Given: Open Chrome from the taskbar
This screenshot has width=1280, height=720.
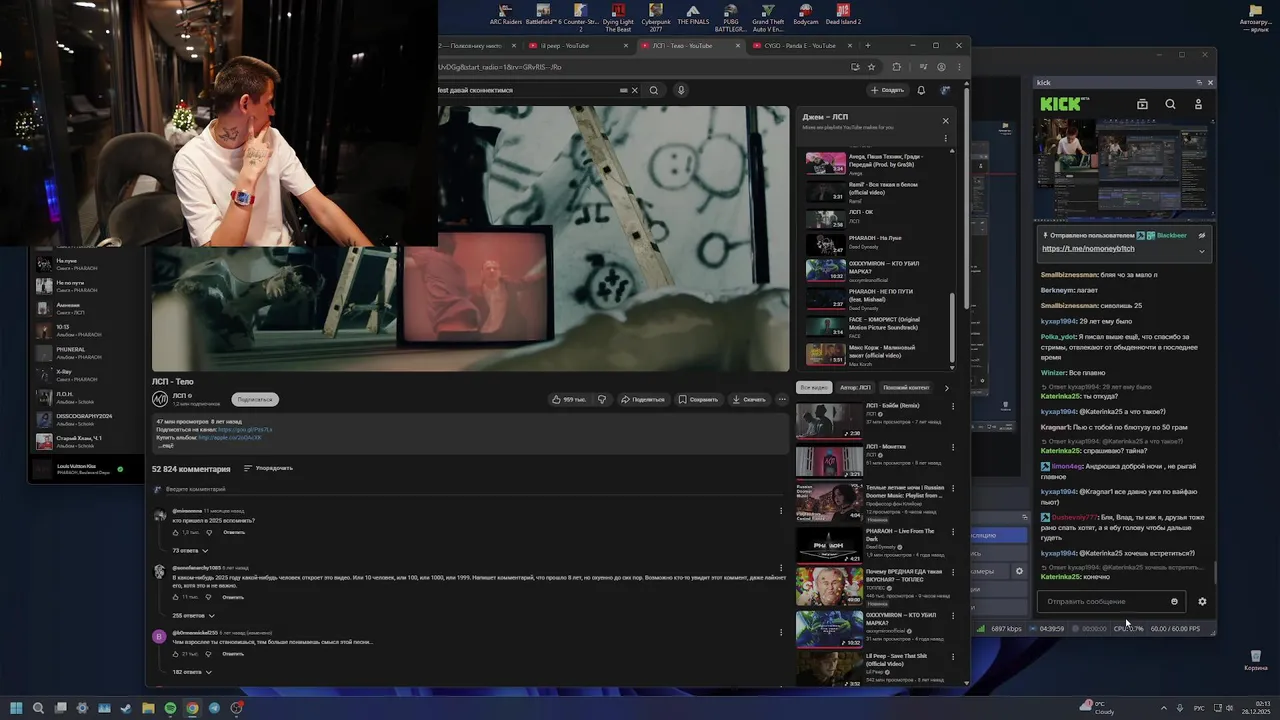Looking at the screenshot, I should pos(192,708).
